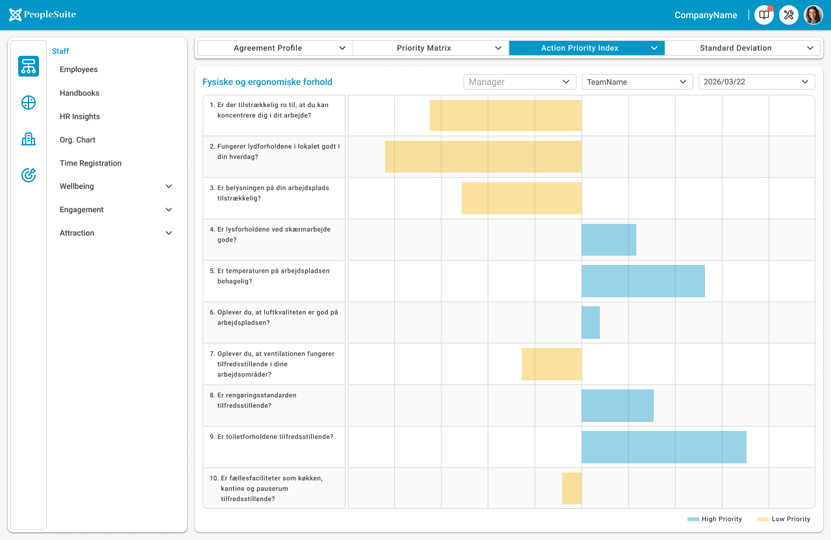Click the CompanyName label in header

[705, 15]
